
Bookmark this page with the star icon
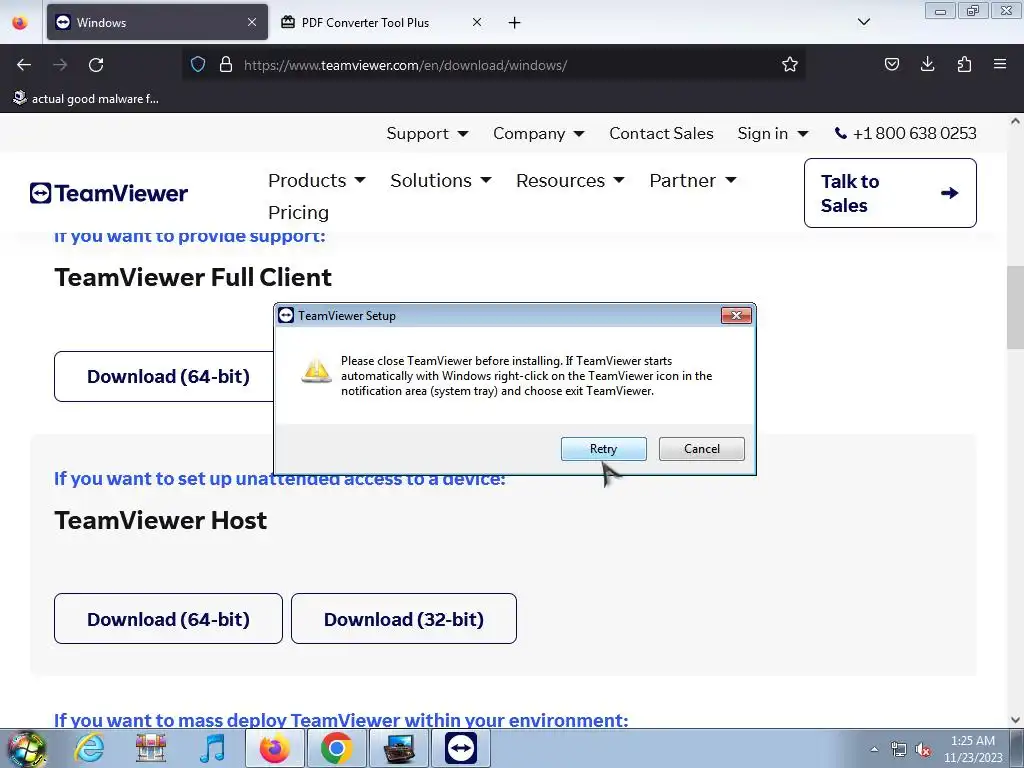click(790, 65)
